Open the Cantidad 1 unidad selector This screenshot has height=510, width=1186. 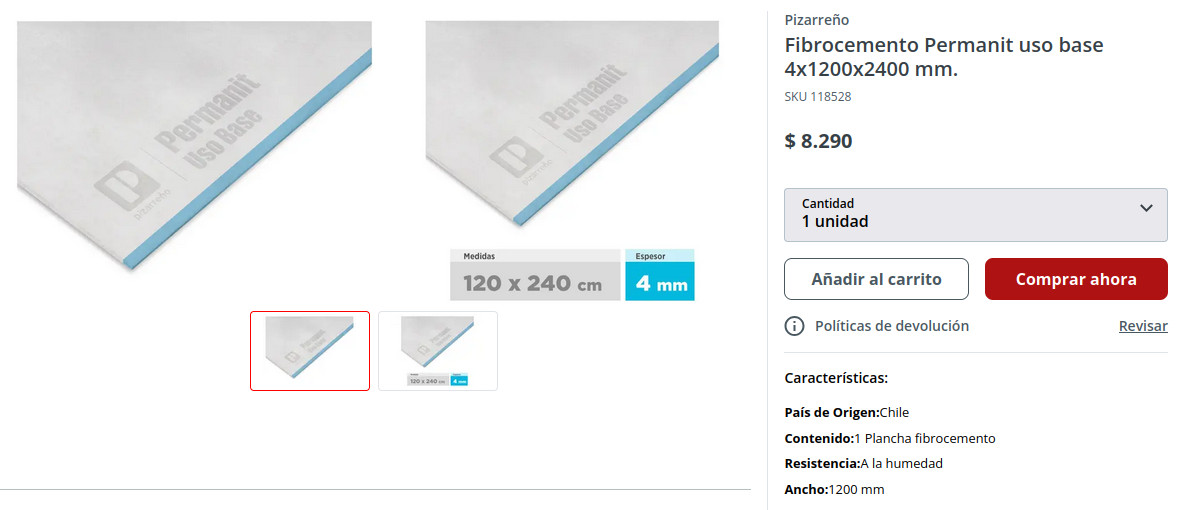pyautogui.click(x=976, y=215)
